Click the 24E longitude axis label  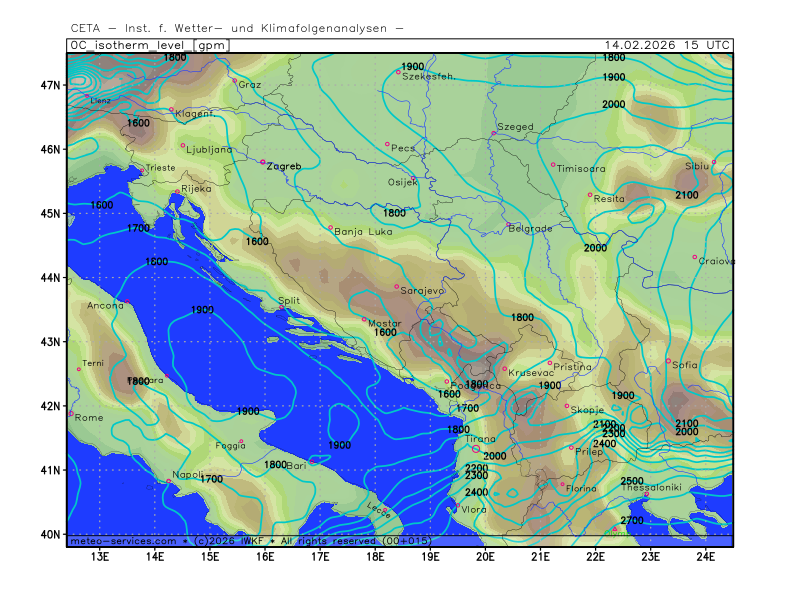[704, 556]
